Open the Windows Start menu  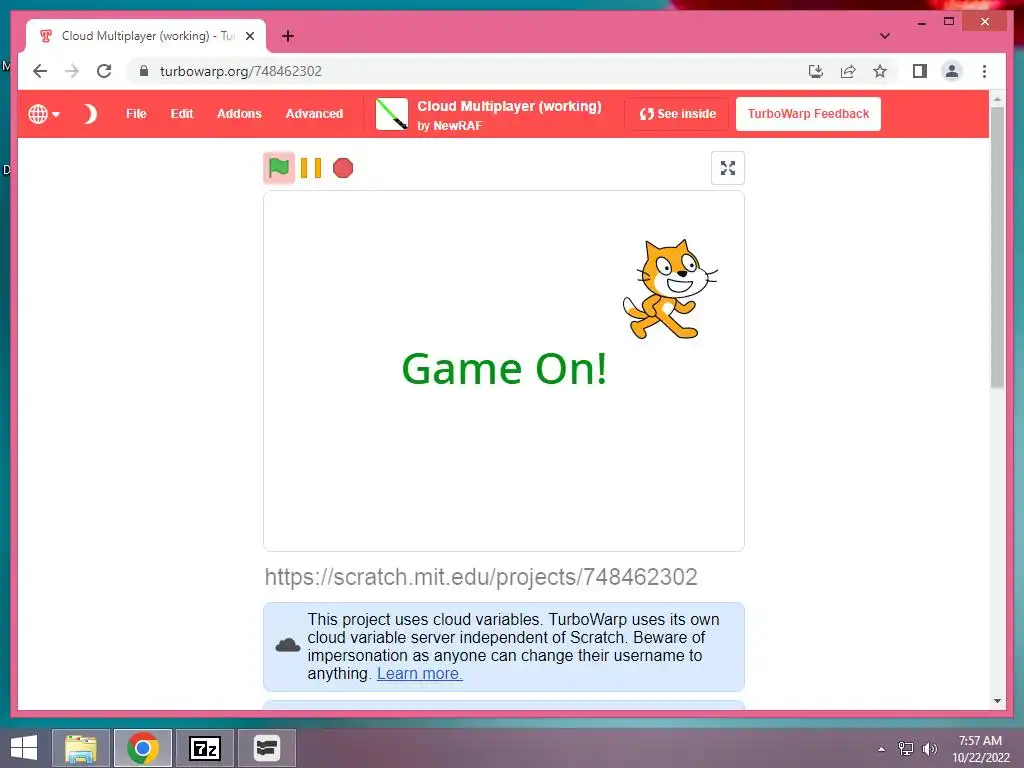(x=24, y=748)
